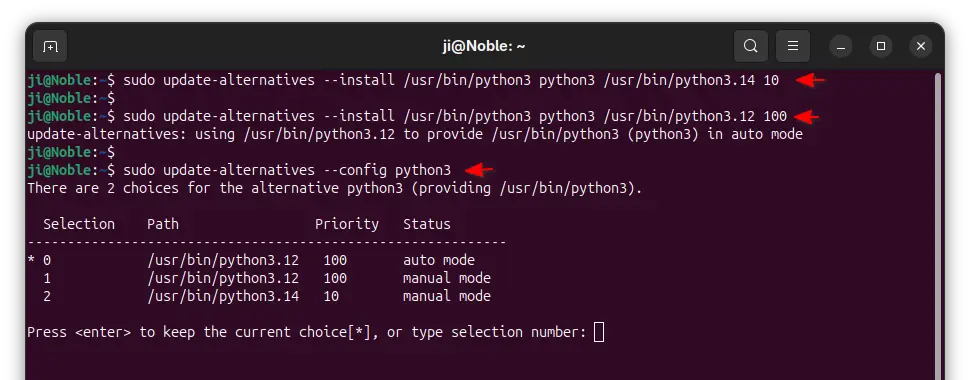970x380 pixels.
Task: Click the python3.14 install command line
Action: pos(403,80)
